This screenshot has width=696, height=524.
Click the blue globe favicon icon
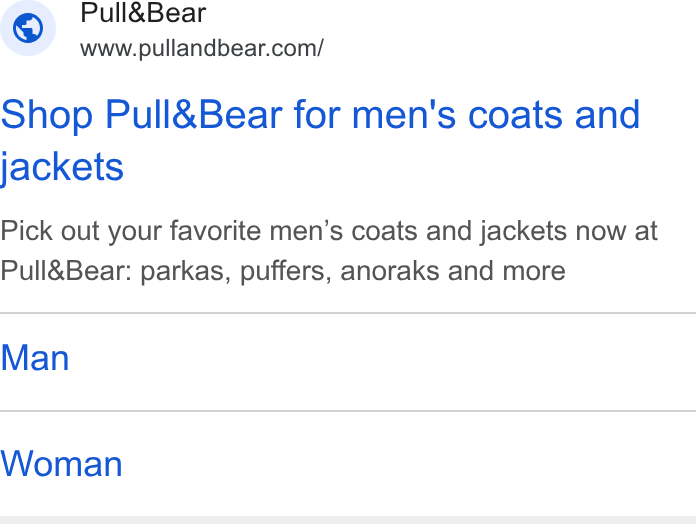28,28
